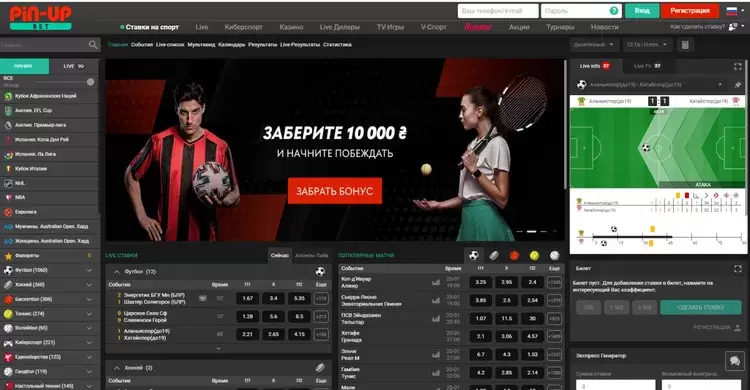The height and width of the screenshot is (390, 750).
Task: Open the bet calculator icon
Action: (x=685, y=45)
